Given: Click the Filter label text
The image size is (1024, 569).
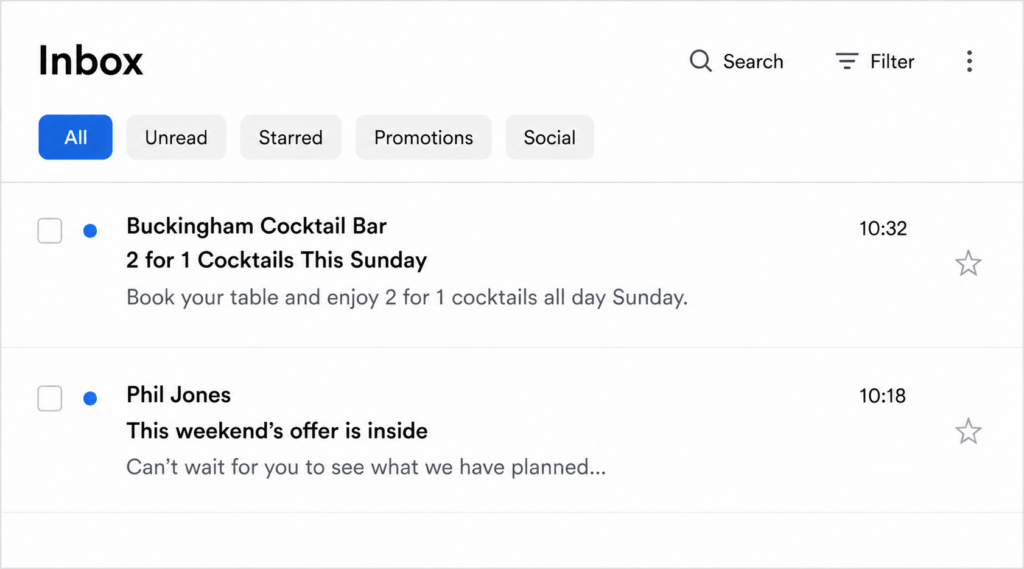Looking at the screenshot, I should pos(892,61).
